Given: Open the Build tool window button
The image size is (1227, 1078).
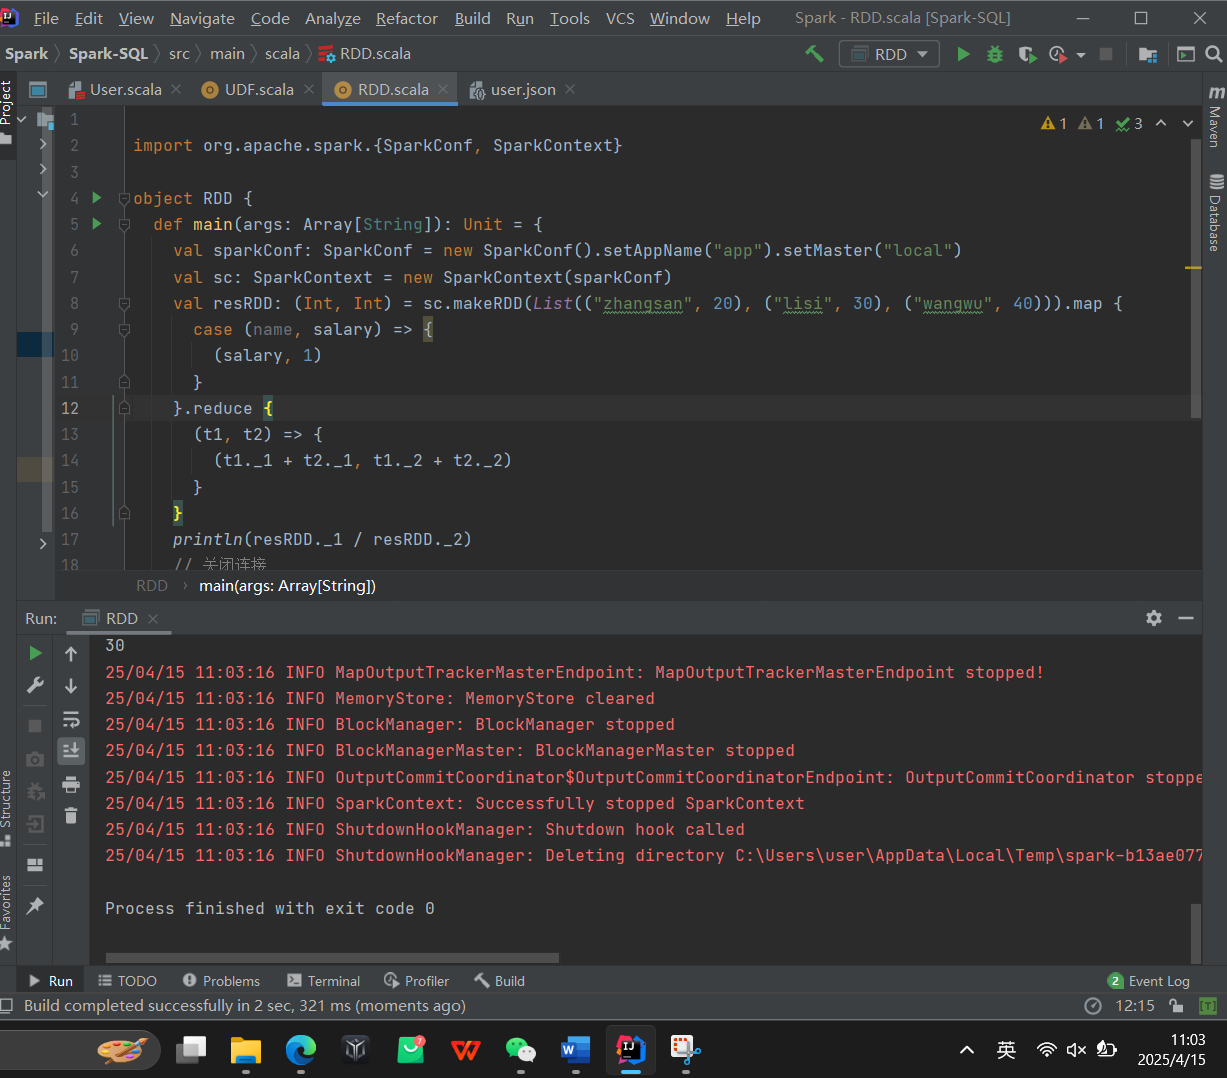Looking at the screenshot, I should pos(499,981).
